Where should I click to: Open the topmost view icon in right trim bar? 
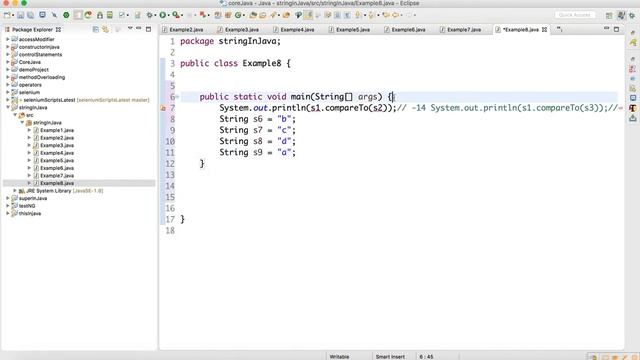coord(633,42)
